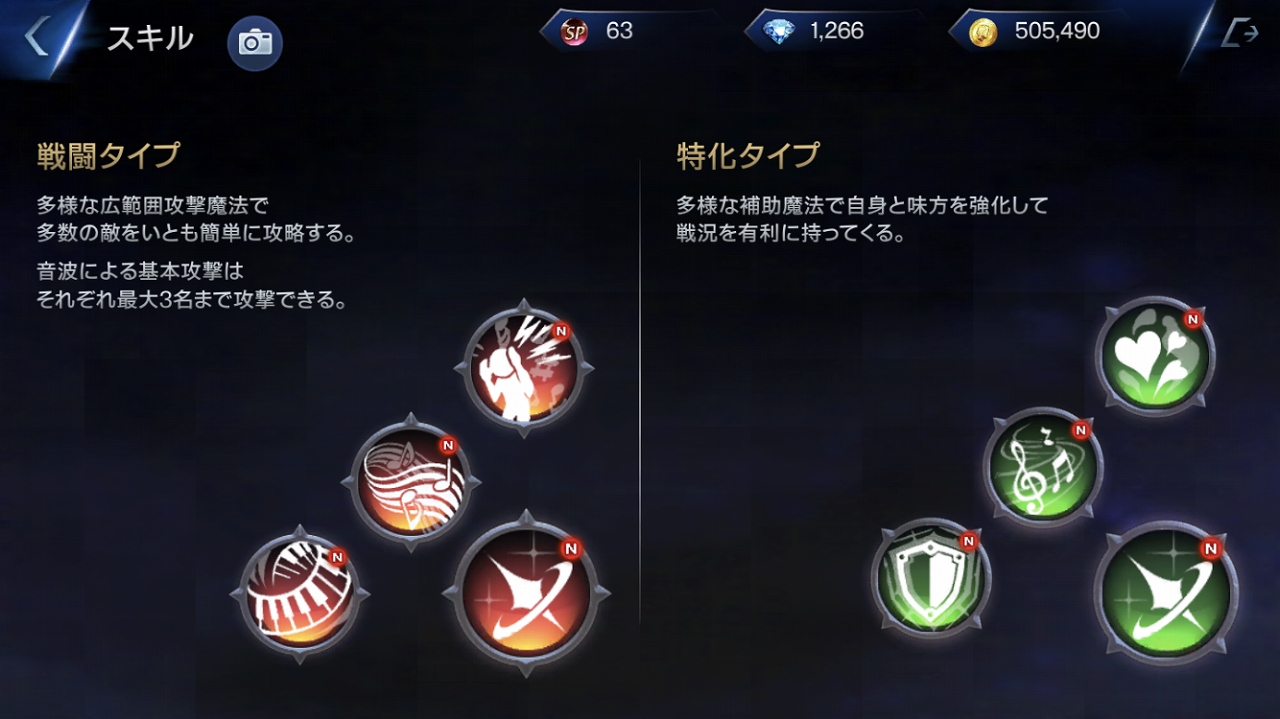Image resolution: width=1280 pixels, height=719 pixels.
Task: Choose the 戦闘タイプ heading
Action: point(108,156)
